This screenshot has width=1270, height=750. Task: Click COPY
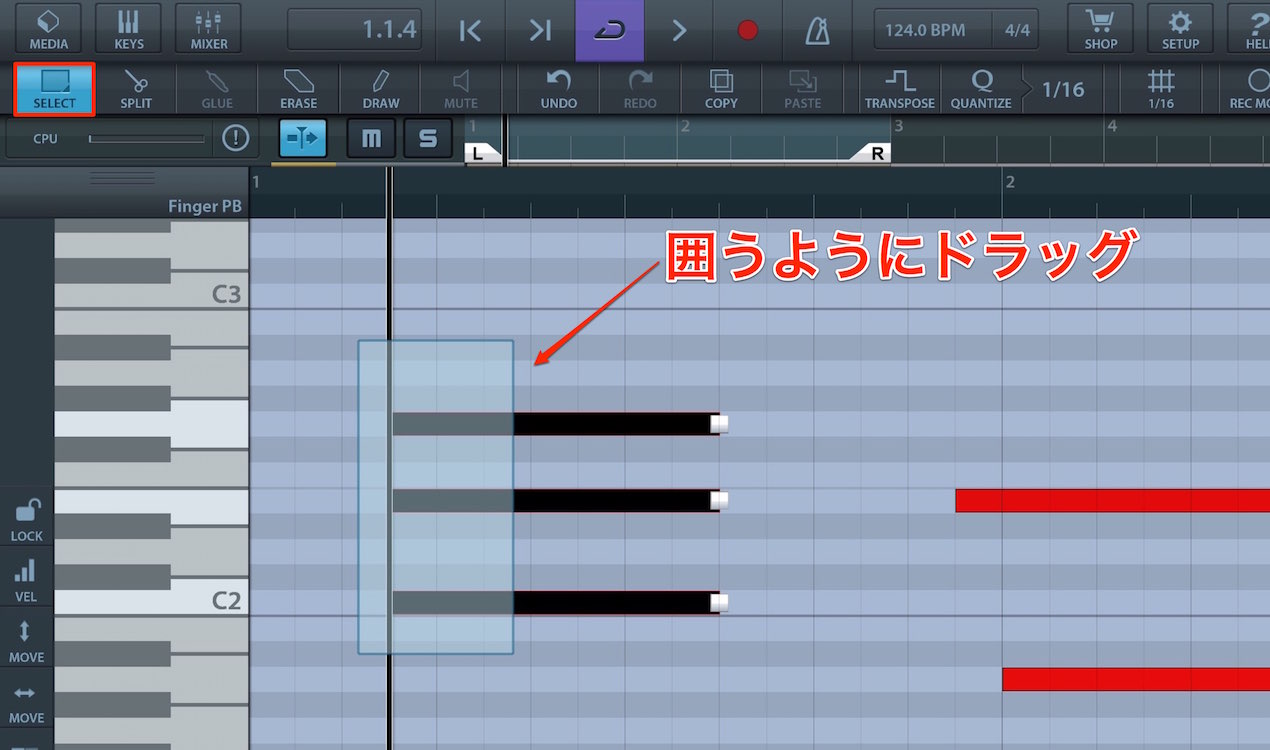(x=721, y=89)
